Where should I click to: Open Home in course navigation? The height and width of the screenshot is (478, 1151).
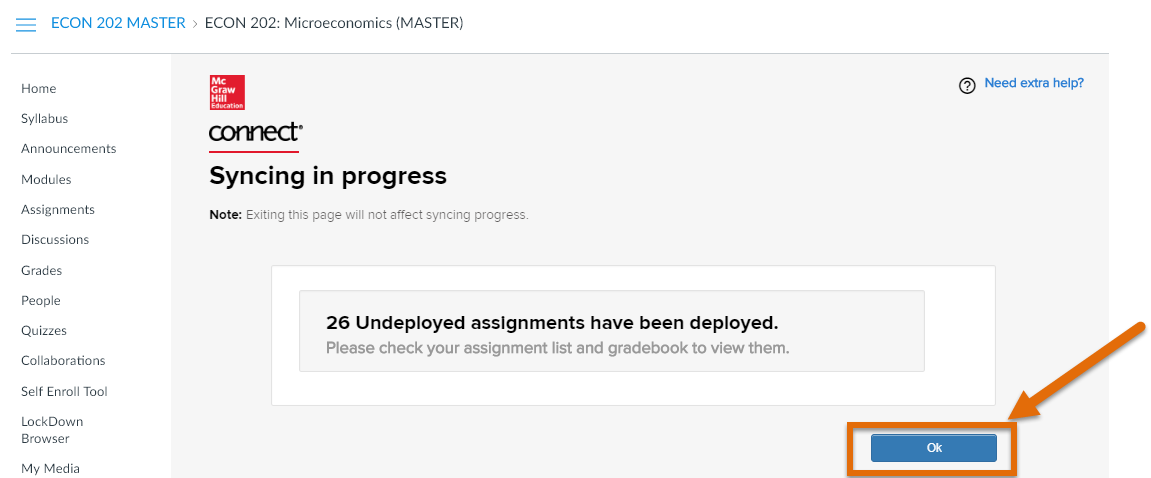(38, 88)
